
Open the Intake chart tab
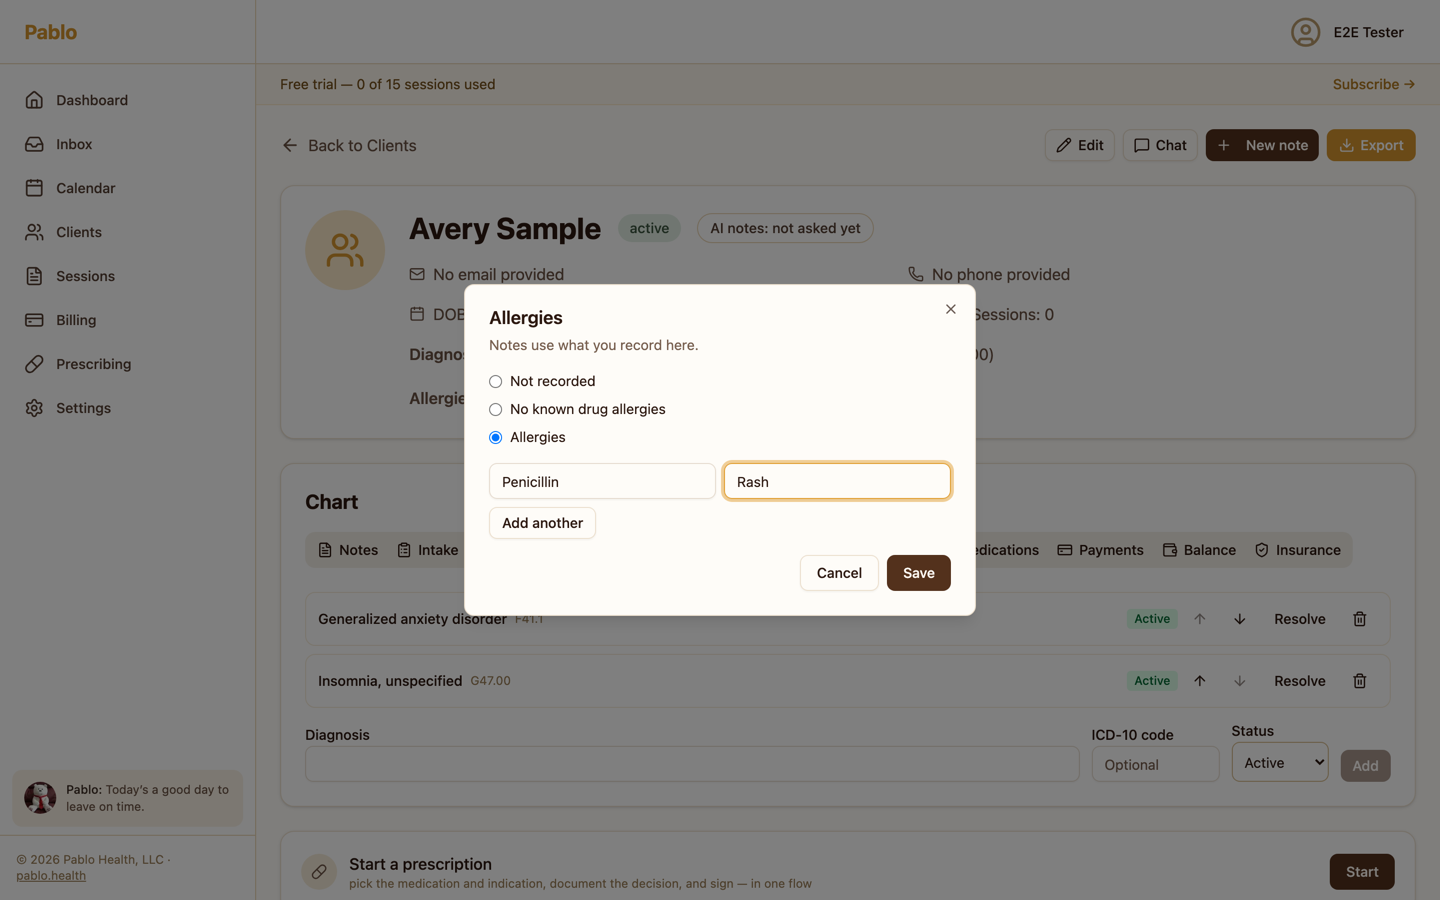pos(428,550)
